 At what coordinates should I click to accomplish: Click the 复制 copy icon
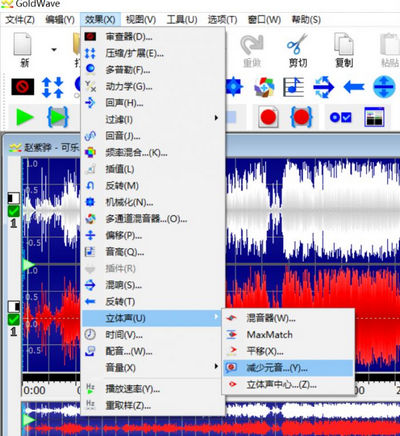click(x=344, y=50)
